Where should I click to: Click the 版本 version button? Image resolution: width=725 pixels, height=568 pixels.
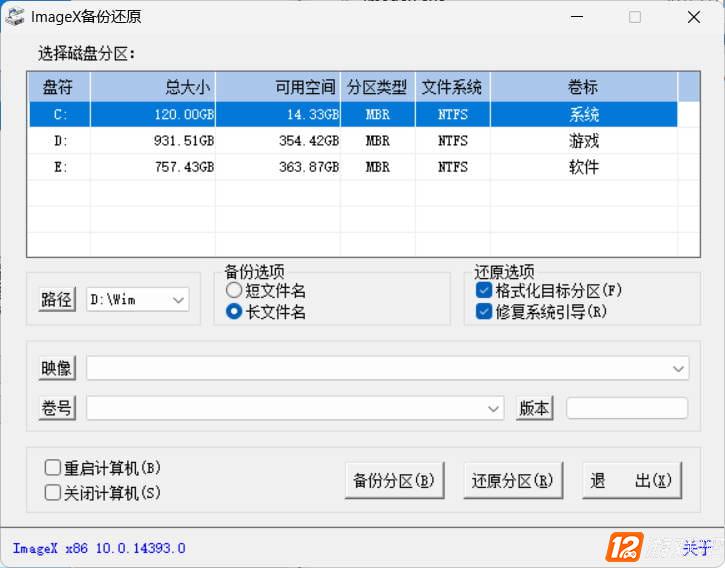click(535, 408)
